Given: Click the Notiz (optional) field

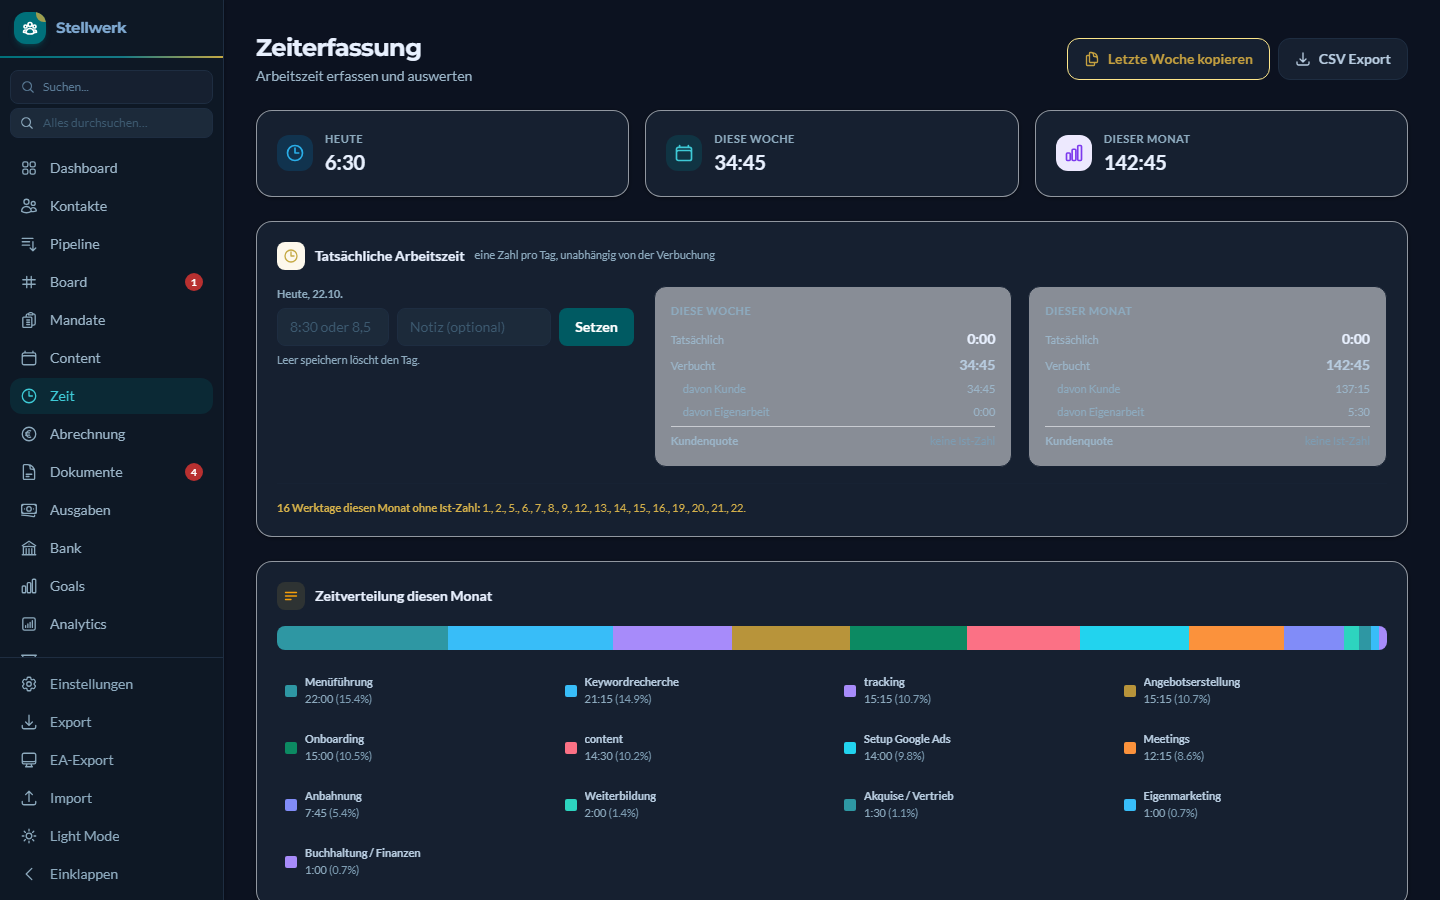Looking at the screenshot, I should [x=474, y=327].
